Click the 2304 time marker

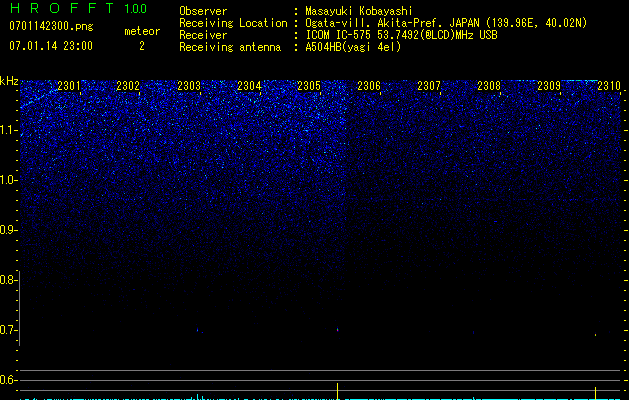[x=249, y=86]
